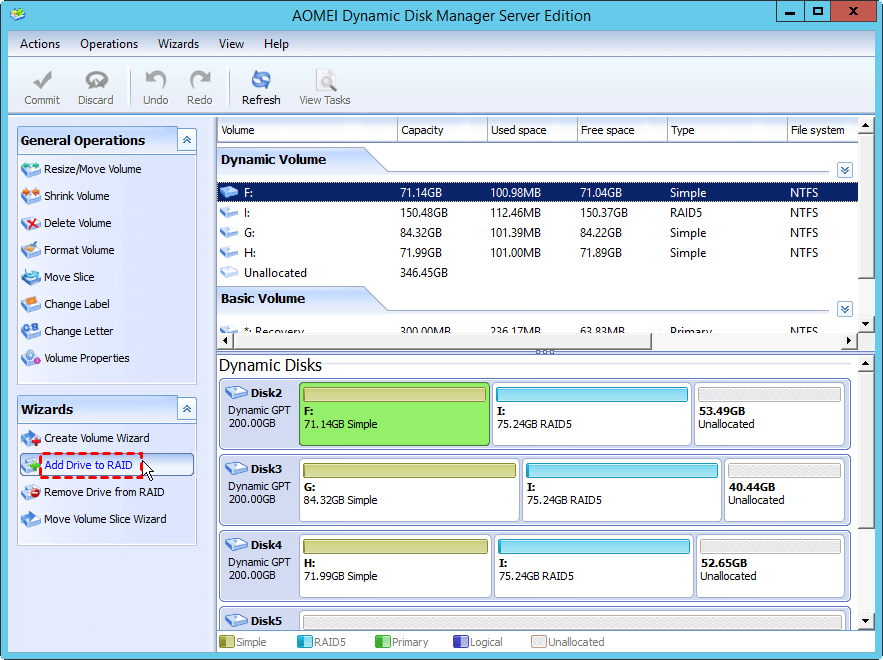The height and width of the screenshot is (660, 883).
Task: Collapse the Dynamic Volume group
Action: coord(845,170)
